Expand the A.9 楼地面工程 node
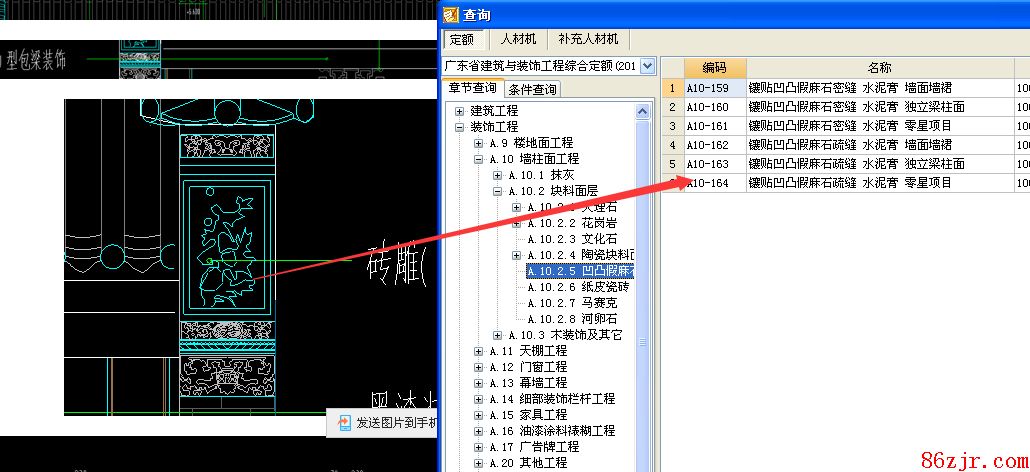The height and width of the screenshot is (472, 1030). tap(479, 143)
